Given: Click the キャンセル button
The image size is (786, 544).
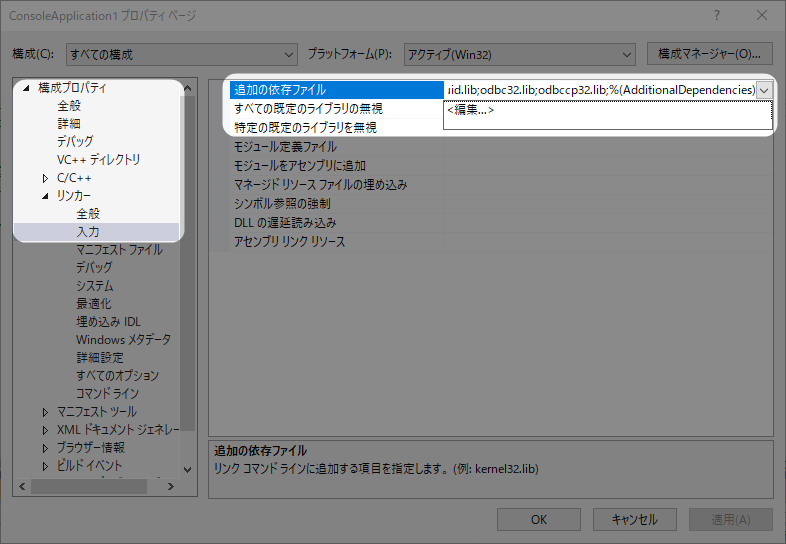Looking at the screenshot, I should point(635,519).
